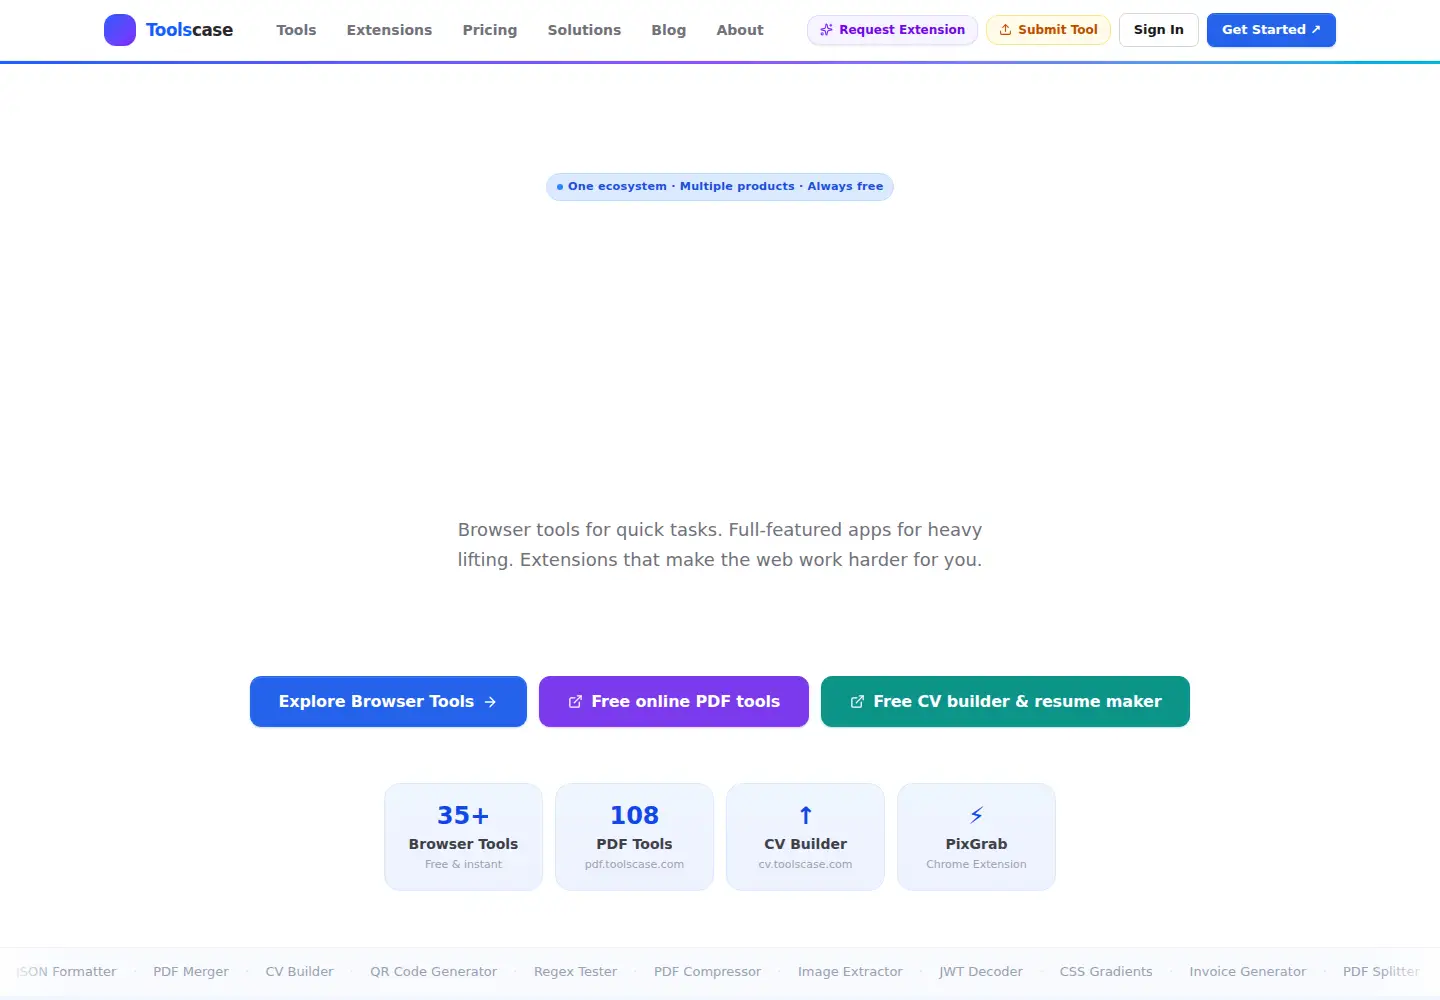Click the arrow icon in Explore Browser Tools
Image resolution: width=1440 pixels, height=1000 pixels.
[490, 702]
